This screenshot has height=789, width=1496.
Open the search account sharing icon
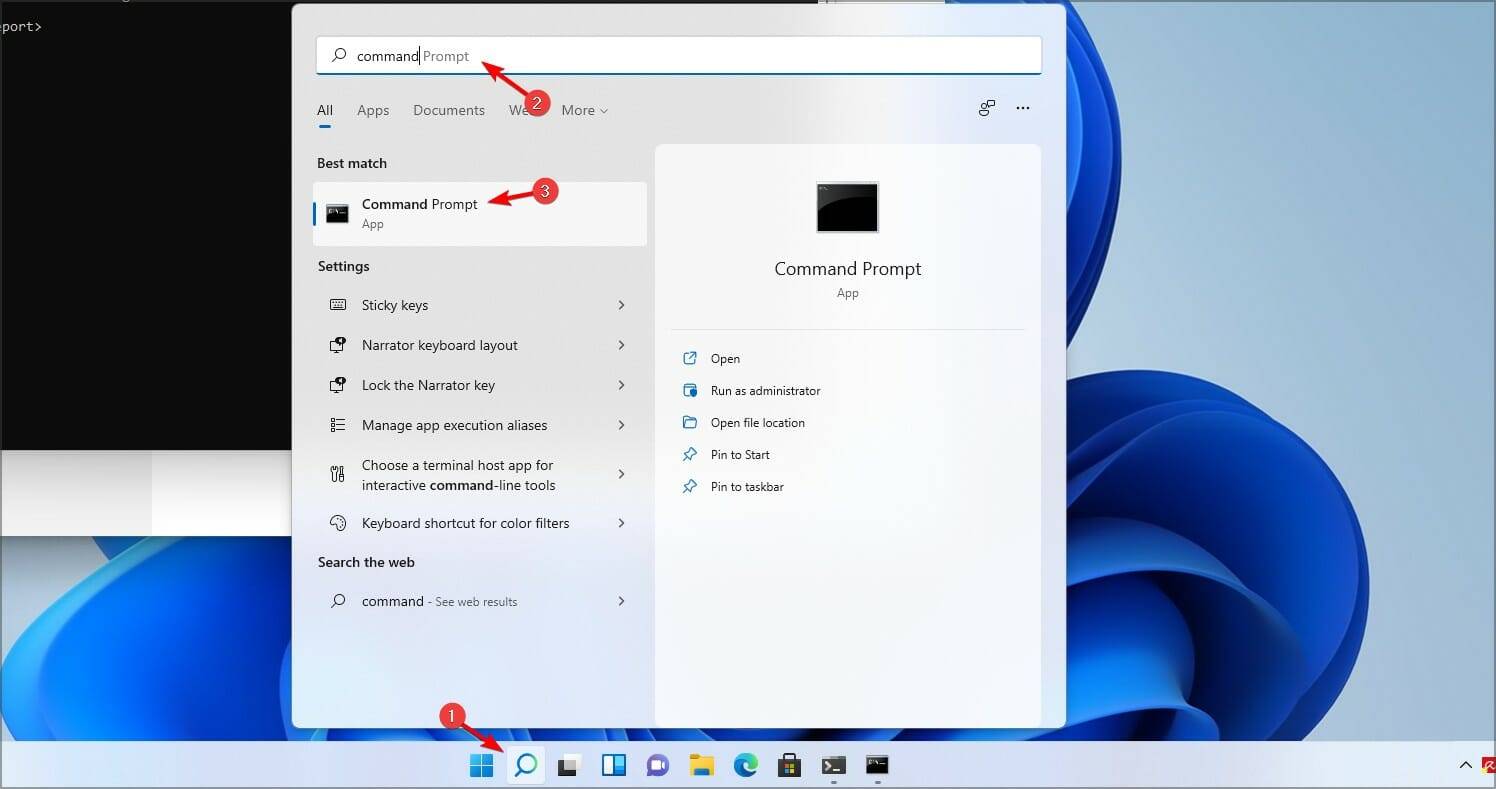click(x=987, y=108)
